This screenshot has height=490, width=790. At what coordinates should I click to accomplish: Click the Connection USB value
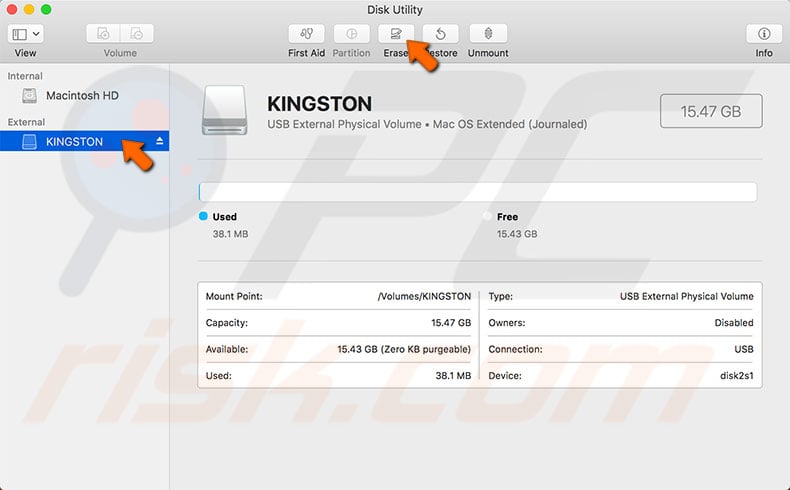point(744,349)
